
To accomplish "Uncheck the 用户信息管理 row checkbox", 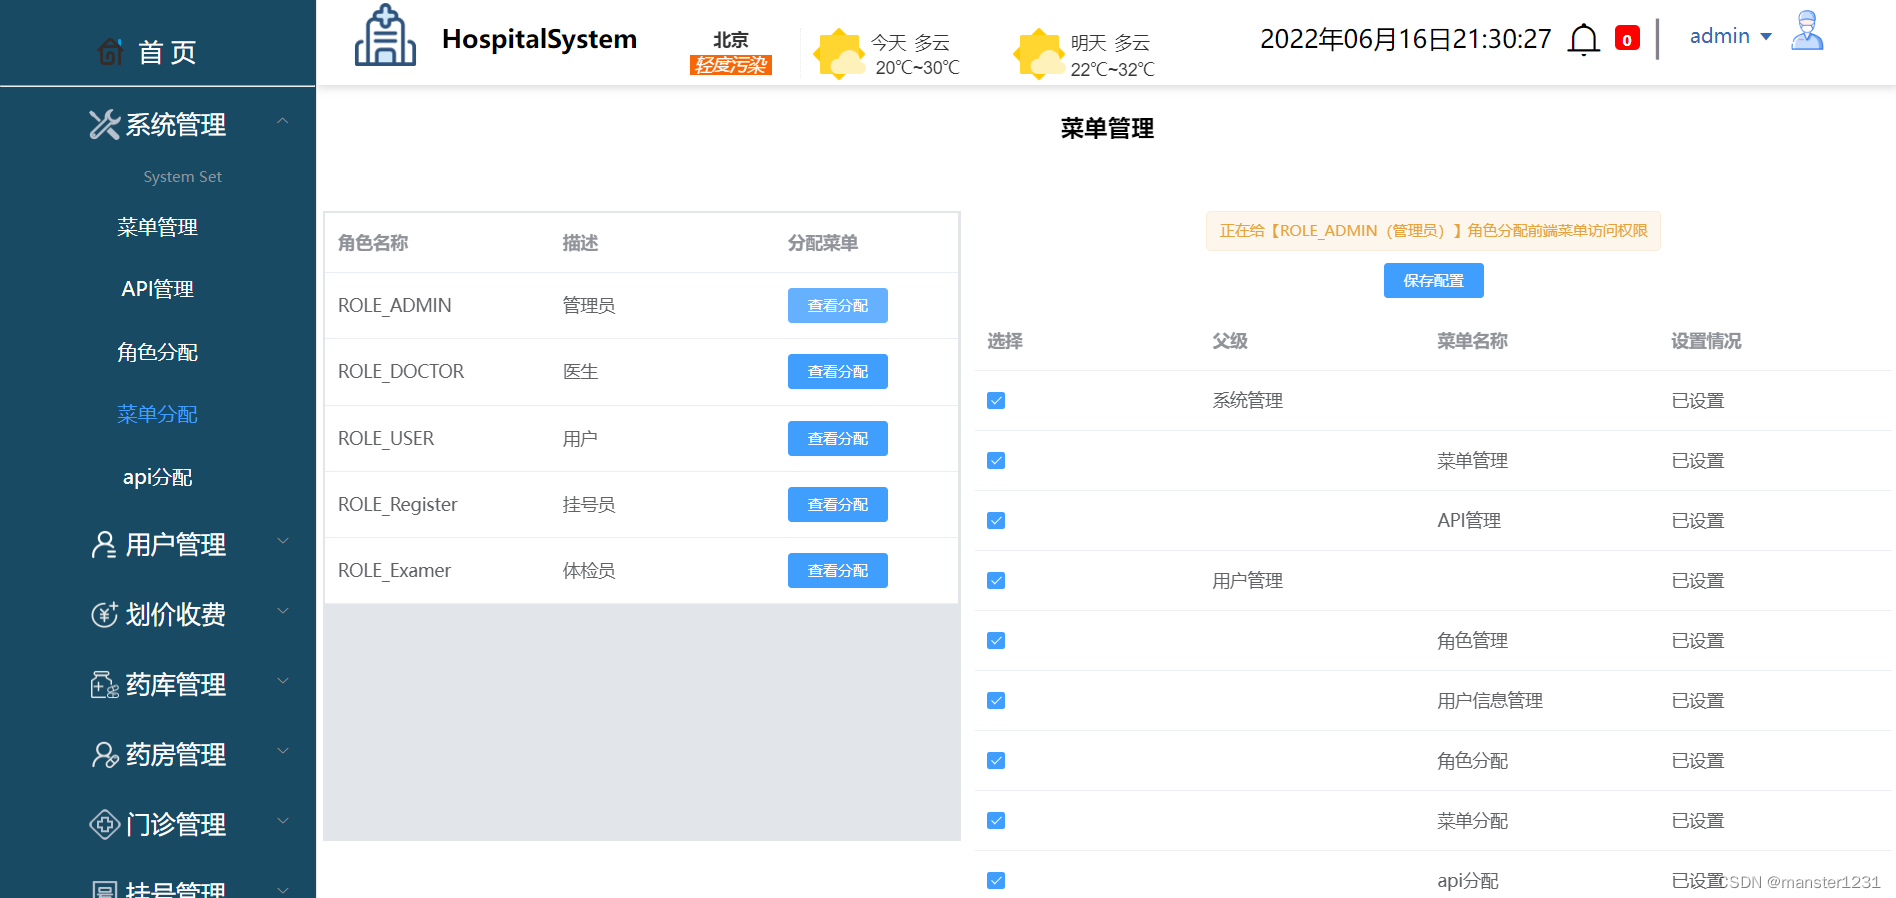I will coord(996,701).
